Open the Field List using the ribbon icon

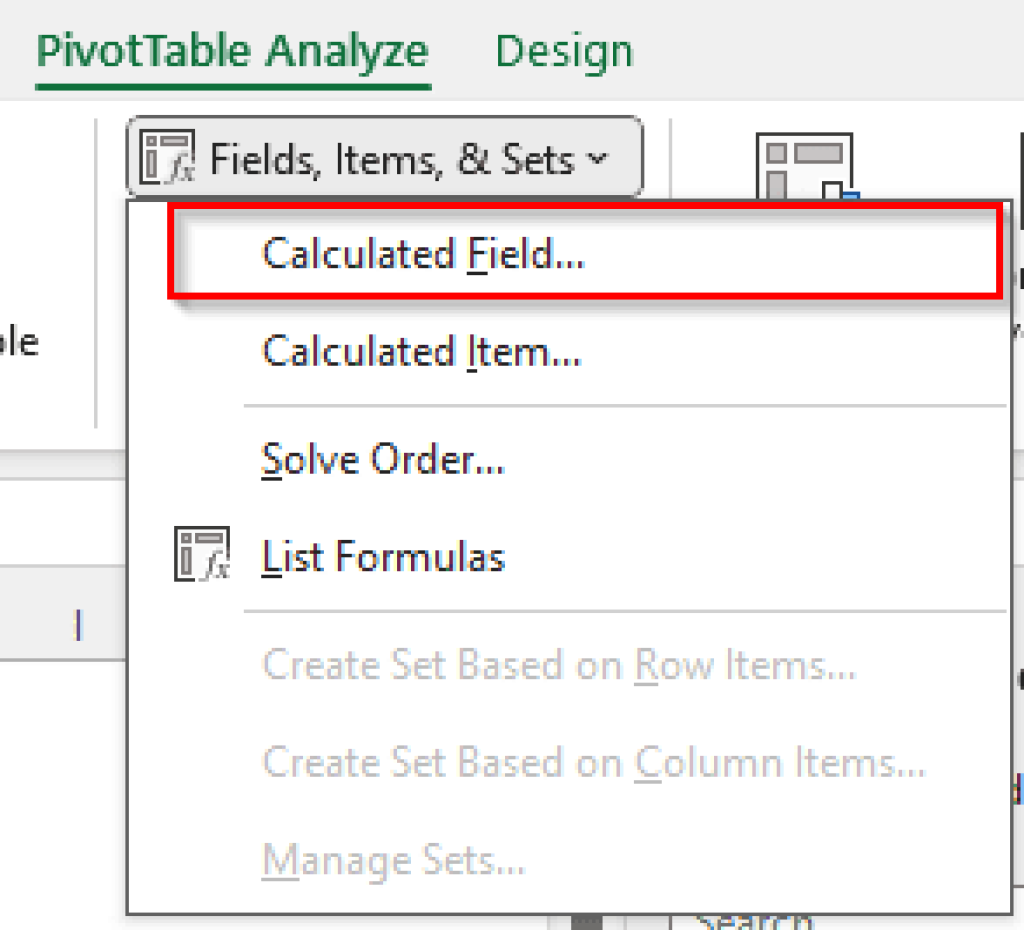click(x=806, y=160)
